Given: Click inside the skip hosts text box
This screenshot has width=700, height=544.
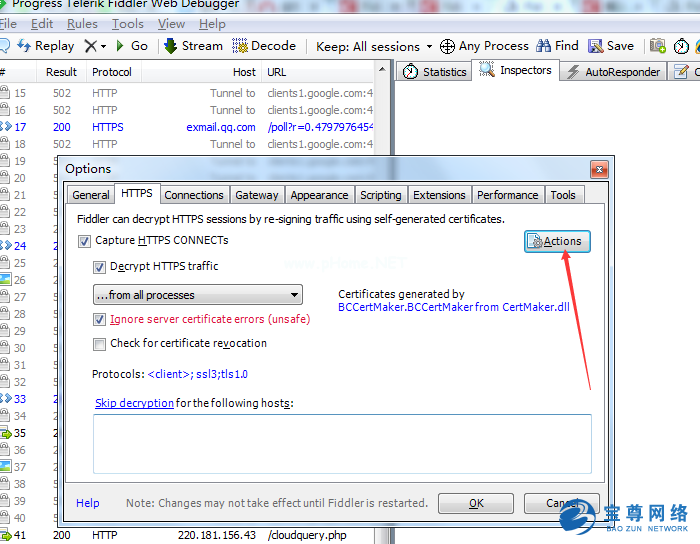Looking at the screenshot, I should tap(342, 444).
